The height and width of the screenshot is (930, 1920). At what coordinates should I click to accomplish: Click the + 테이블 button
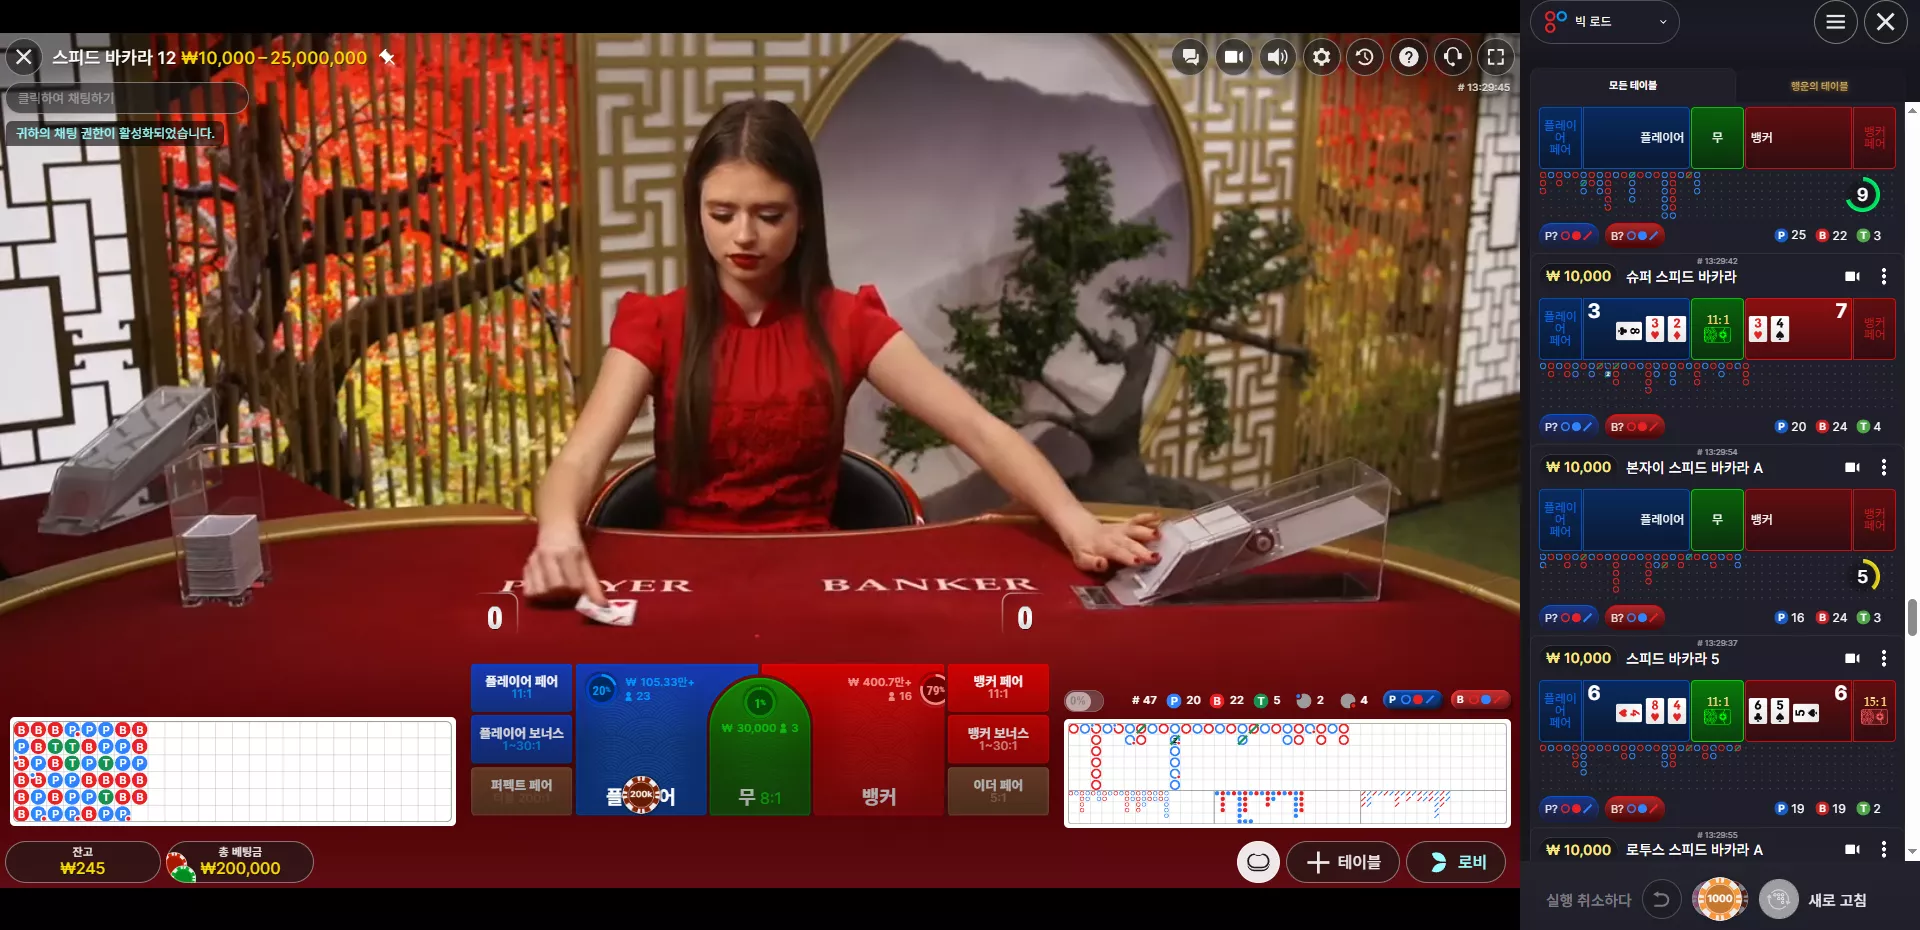click(x=1343, y=862)
